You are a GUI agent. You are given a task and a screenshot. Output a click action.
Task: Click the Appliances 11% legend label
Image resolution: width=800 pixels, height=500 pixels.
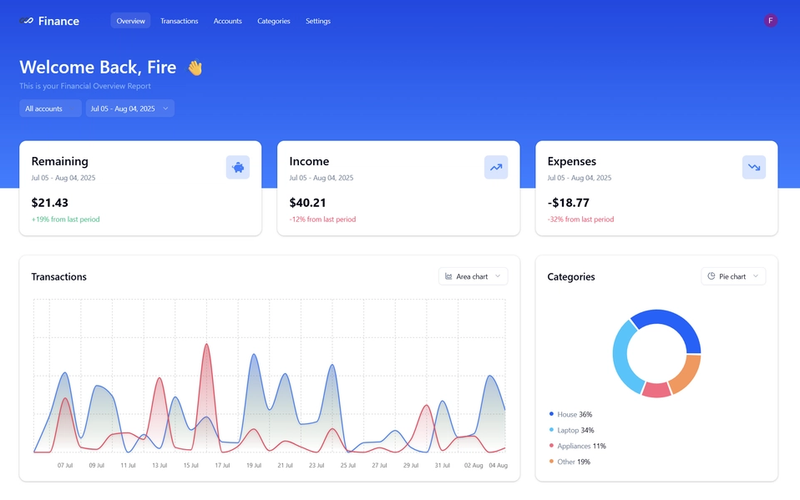pyautogui.click(x=582, y=446)
